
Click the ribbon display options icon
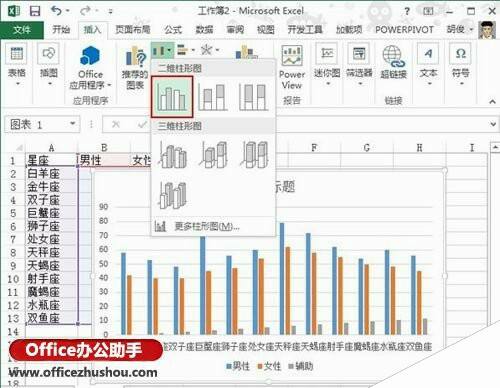click(x=429, y=11)
